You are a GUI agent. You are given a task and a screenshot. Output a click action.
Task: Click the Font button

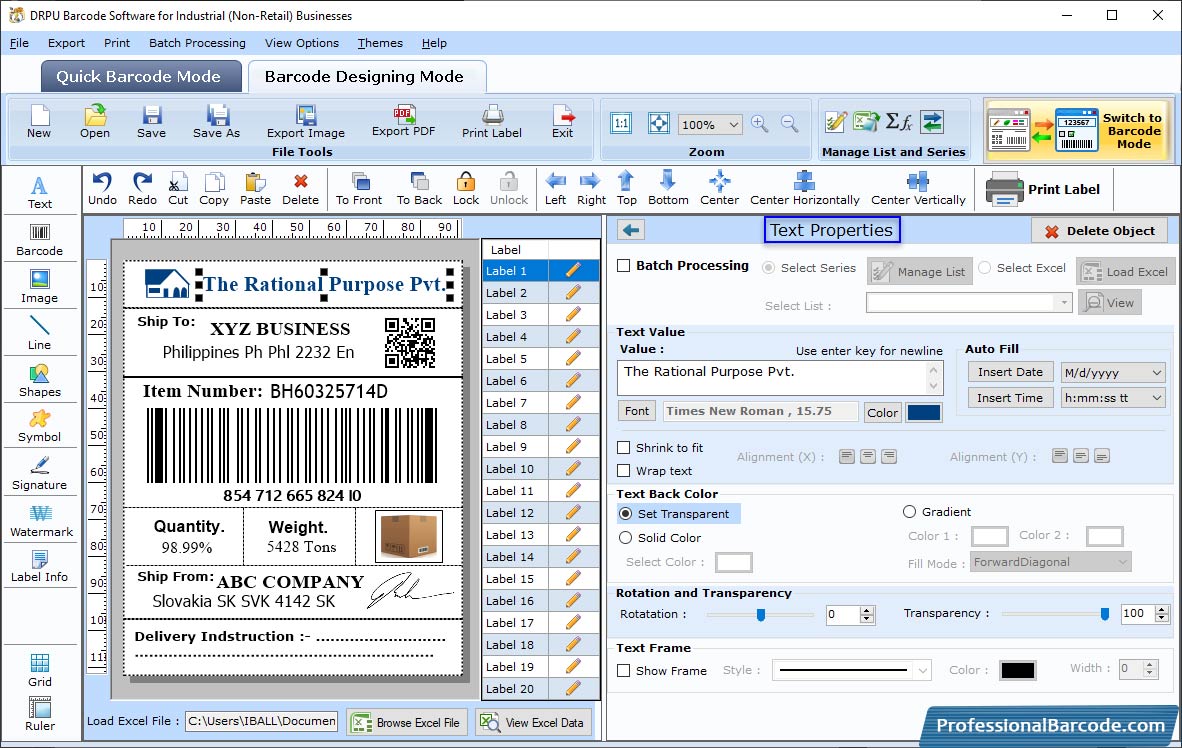[636, 411]
